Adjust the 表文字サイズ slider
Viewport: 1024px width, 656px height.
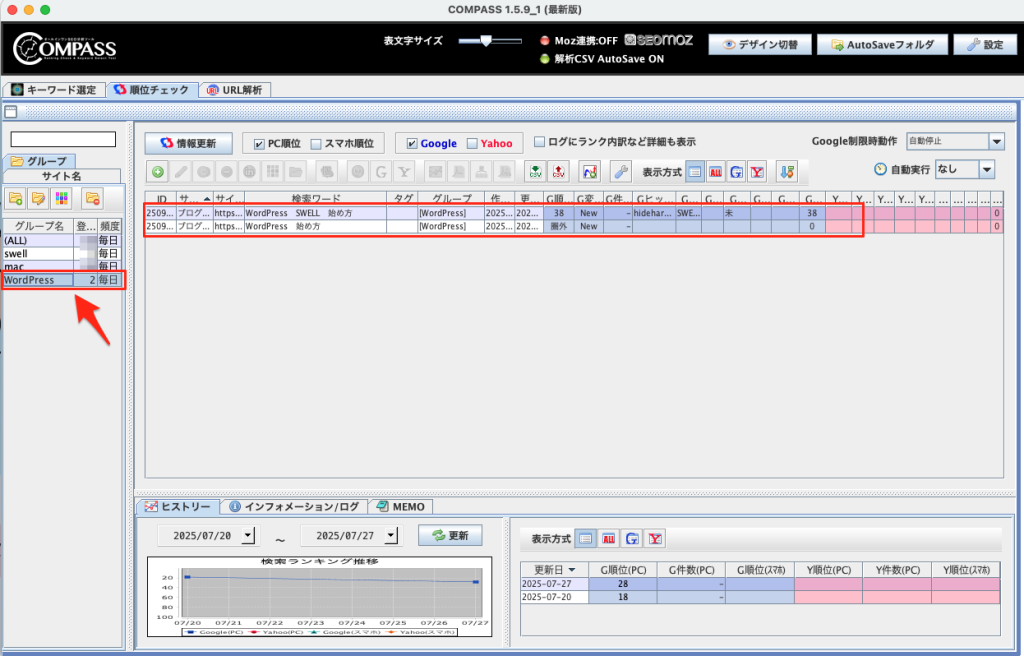pyautogui.click(x=486, y=41)
